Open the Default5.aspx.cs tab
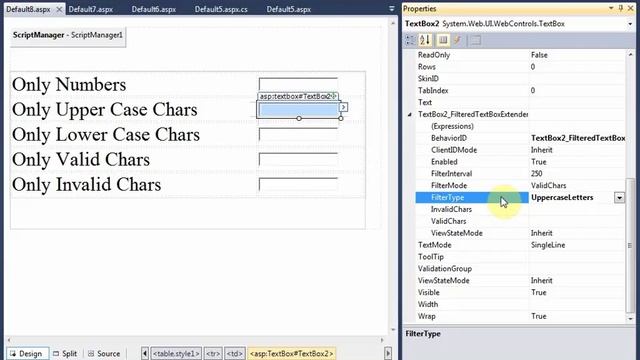The height and width of the screenshot is (360, 640). 221,9
